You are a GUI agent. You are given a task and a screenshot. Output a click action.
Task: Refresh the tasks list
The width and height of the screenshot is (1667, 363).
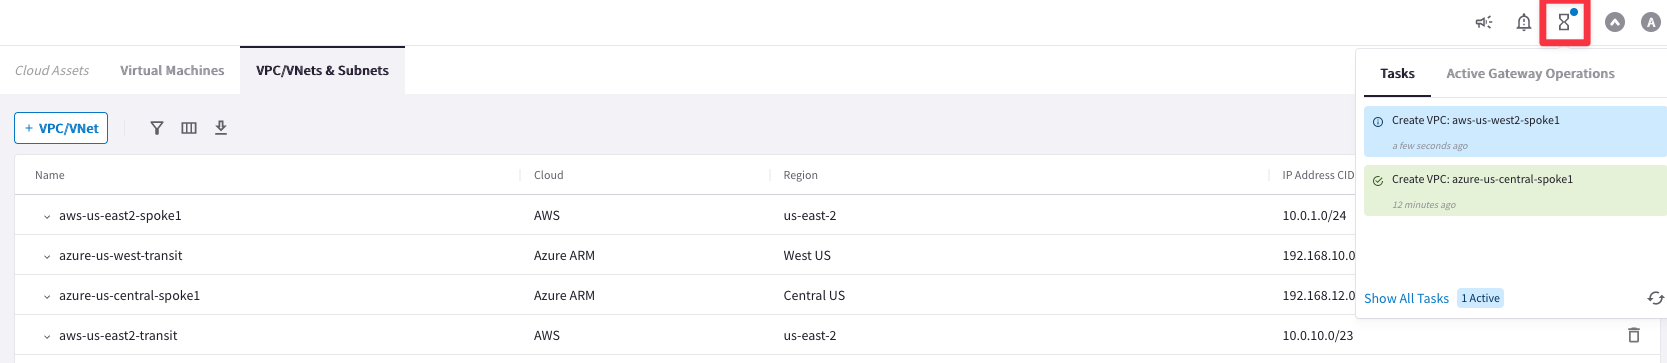[1655, 298]
